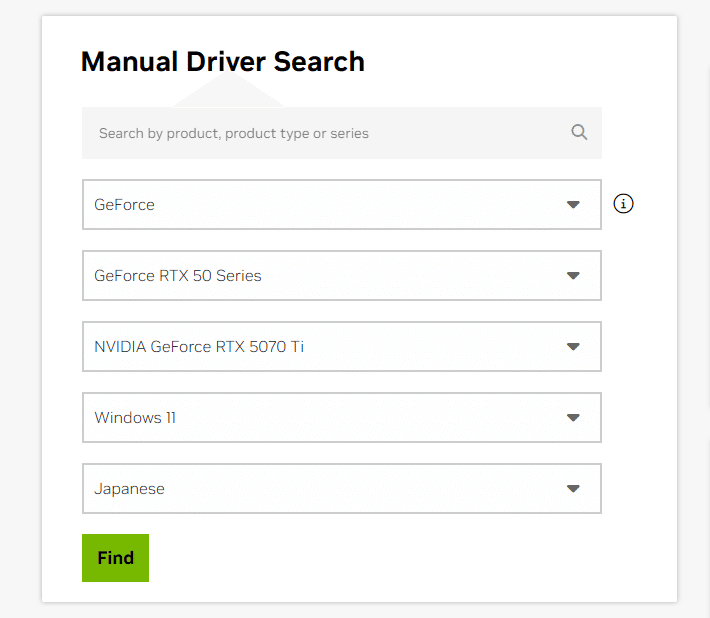Click the GeForce dropdown arrow icon
The width and height of the screenshot is (710, 618).
coord(573,205)
